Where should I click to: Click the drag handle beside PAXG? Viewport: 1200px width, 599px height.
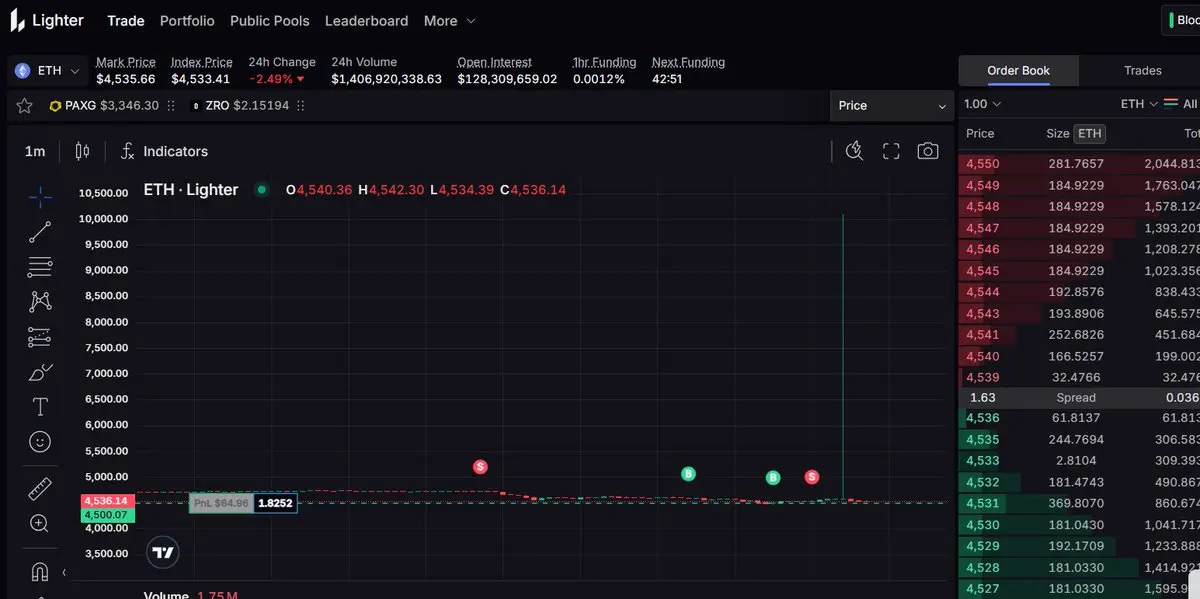(x=171, y=105)
